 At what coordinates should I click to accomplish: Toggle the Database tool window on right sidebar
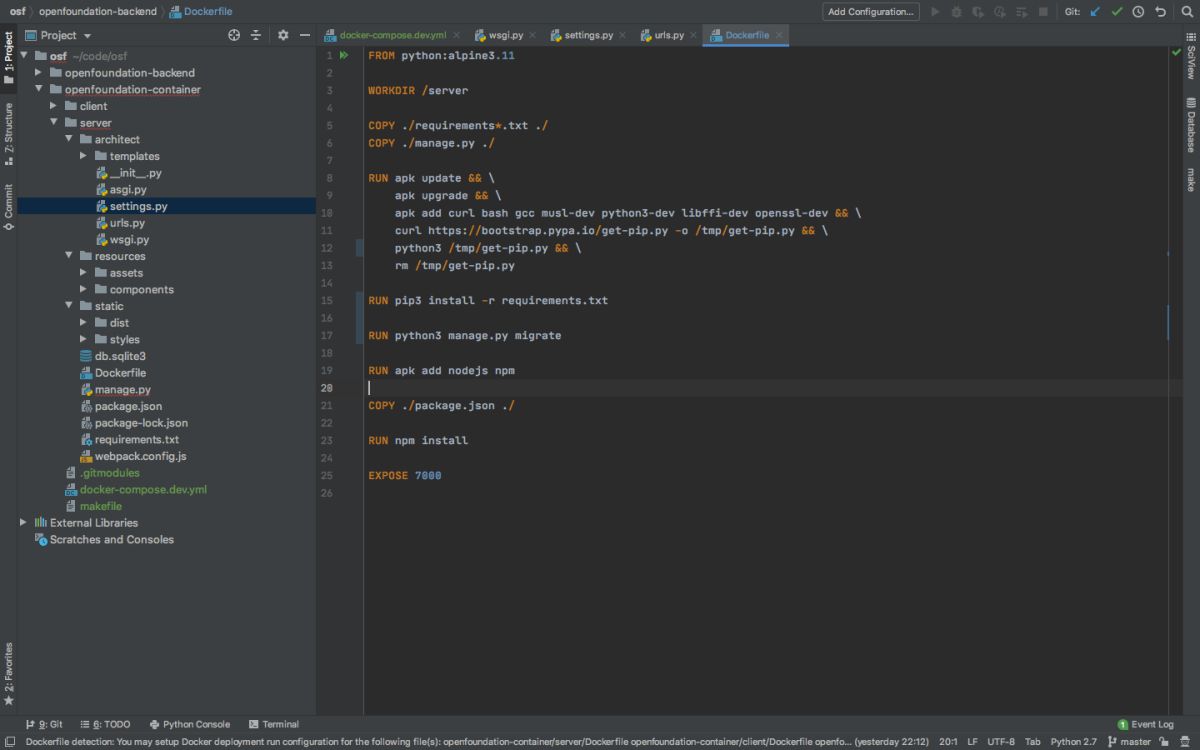pyautogui.click(x=1191, y=125)
